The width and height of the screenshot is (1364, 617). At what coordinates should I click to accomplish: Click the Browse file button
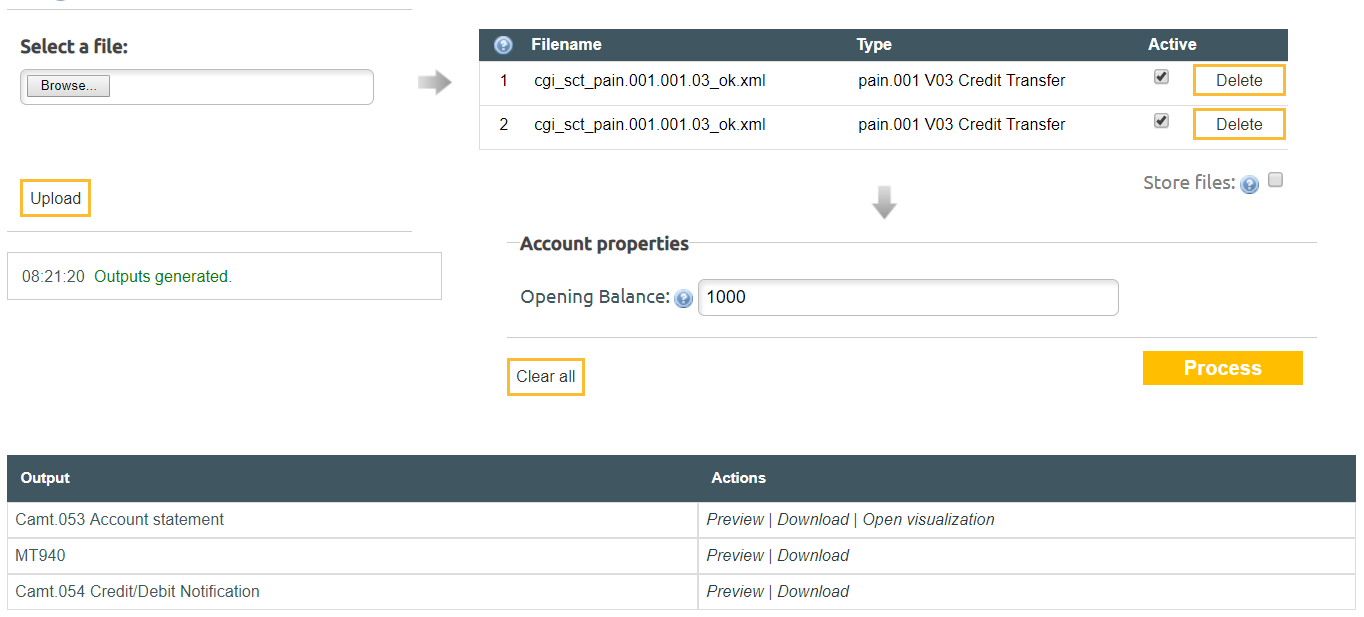(x=68, y=86)
